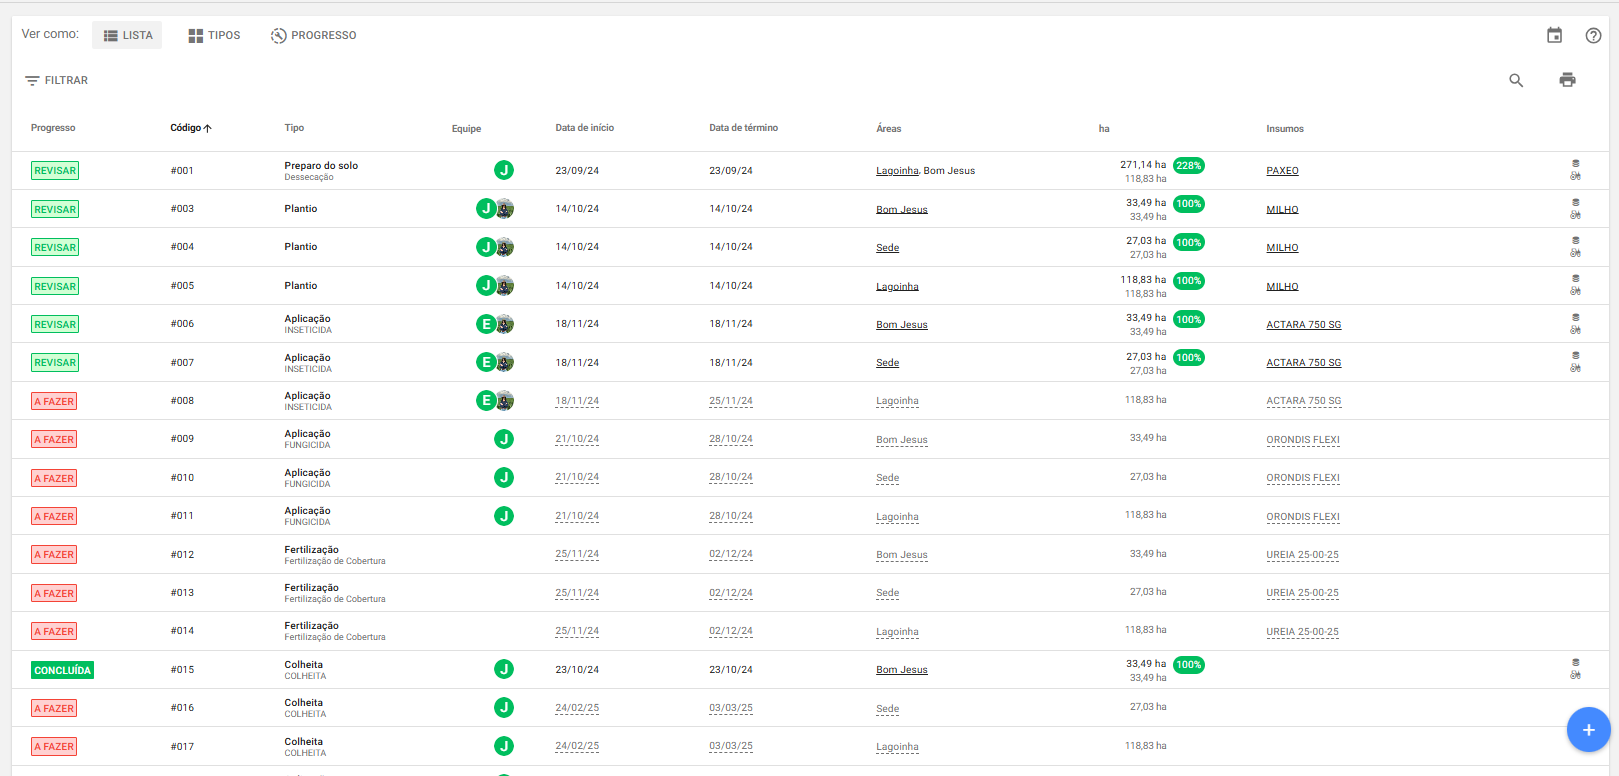This screenshot has width=1619, height=776.
Task: Open Lagoinha area link on row #005
Action: (x=897, y=287)
